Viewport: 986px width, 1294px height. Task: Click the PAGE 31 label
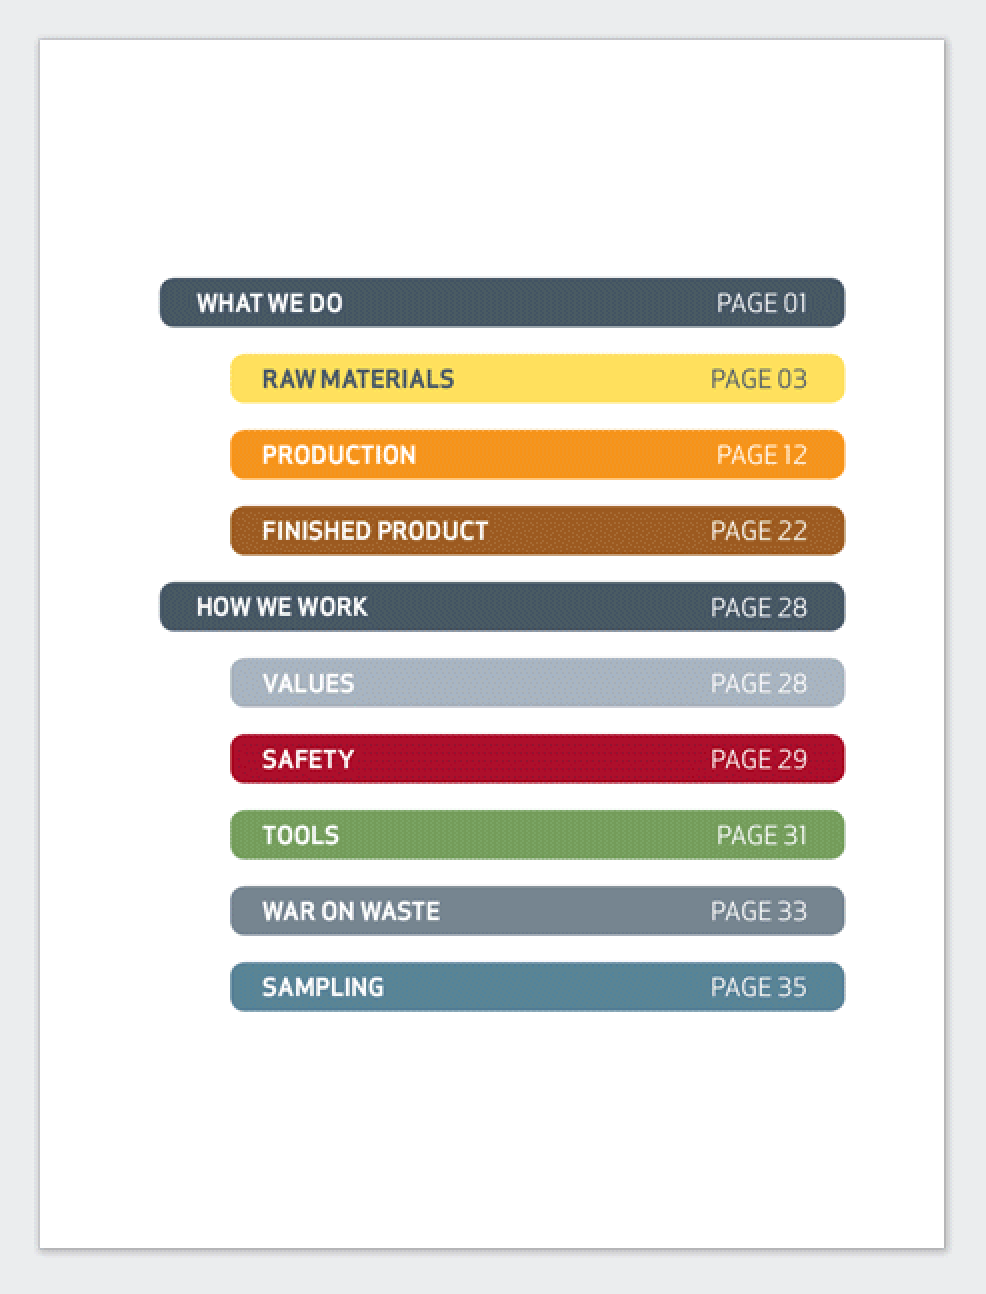tap(761, 835)
